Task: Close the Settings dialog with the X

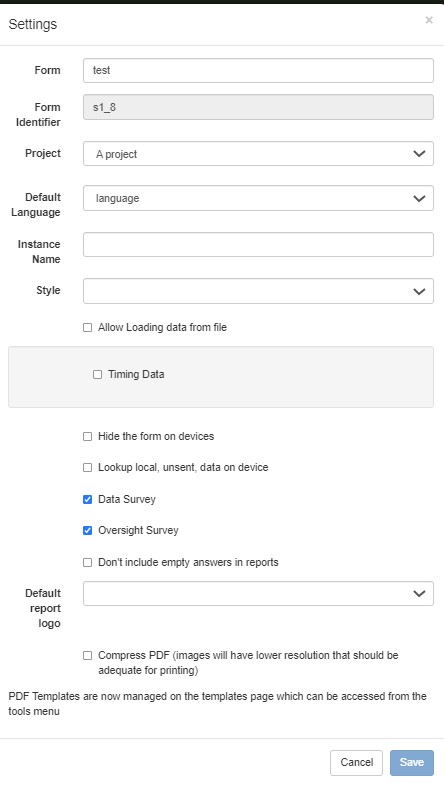Action: [x=429, y=20]
